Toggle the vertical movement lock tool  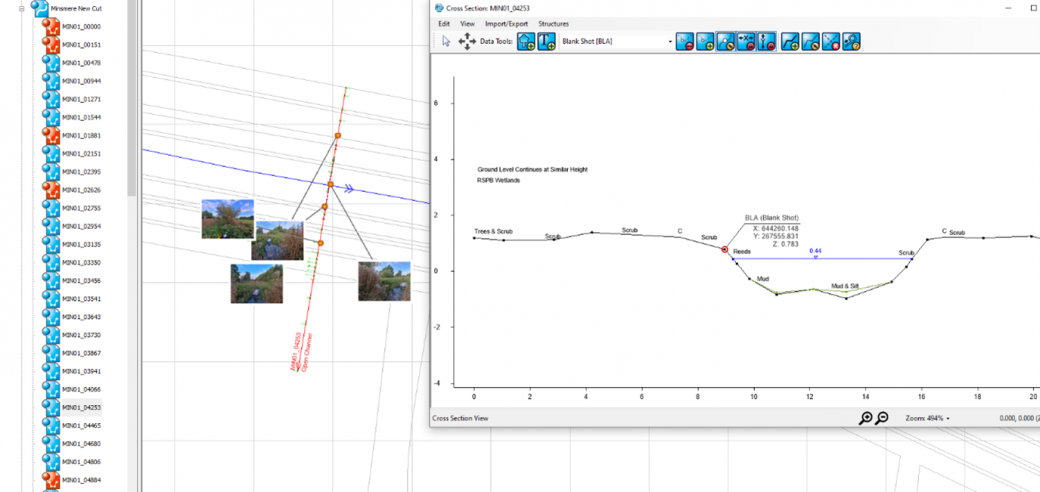765,41
